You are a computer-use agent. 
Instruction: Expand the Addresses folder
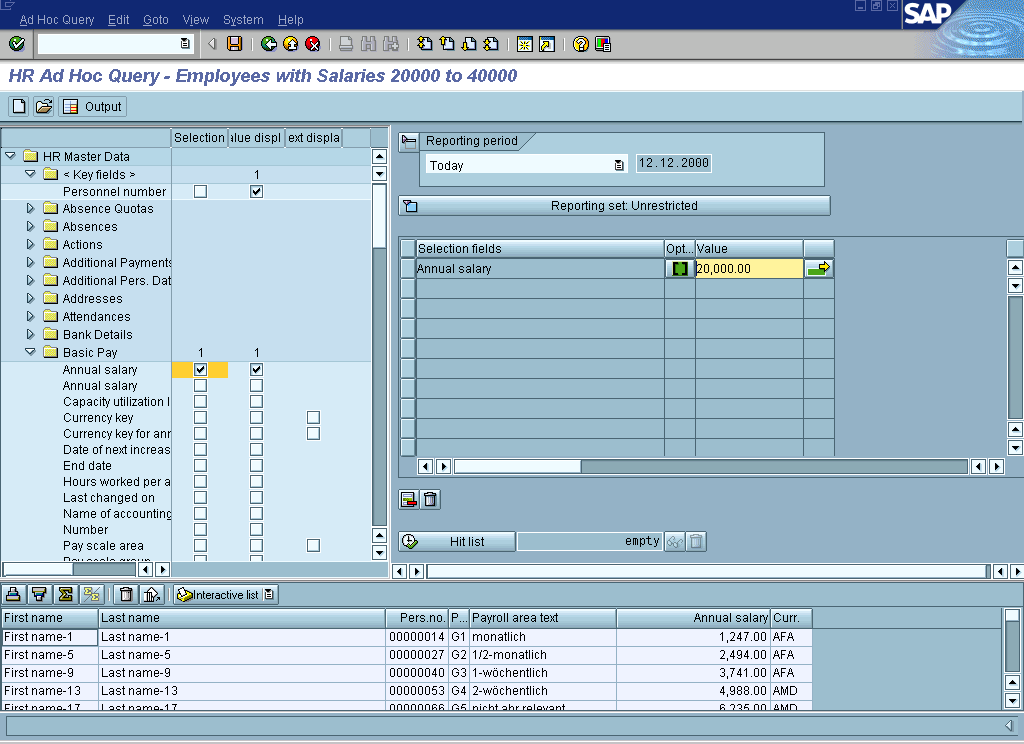click(30, 299)
